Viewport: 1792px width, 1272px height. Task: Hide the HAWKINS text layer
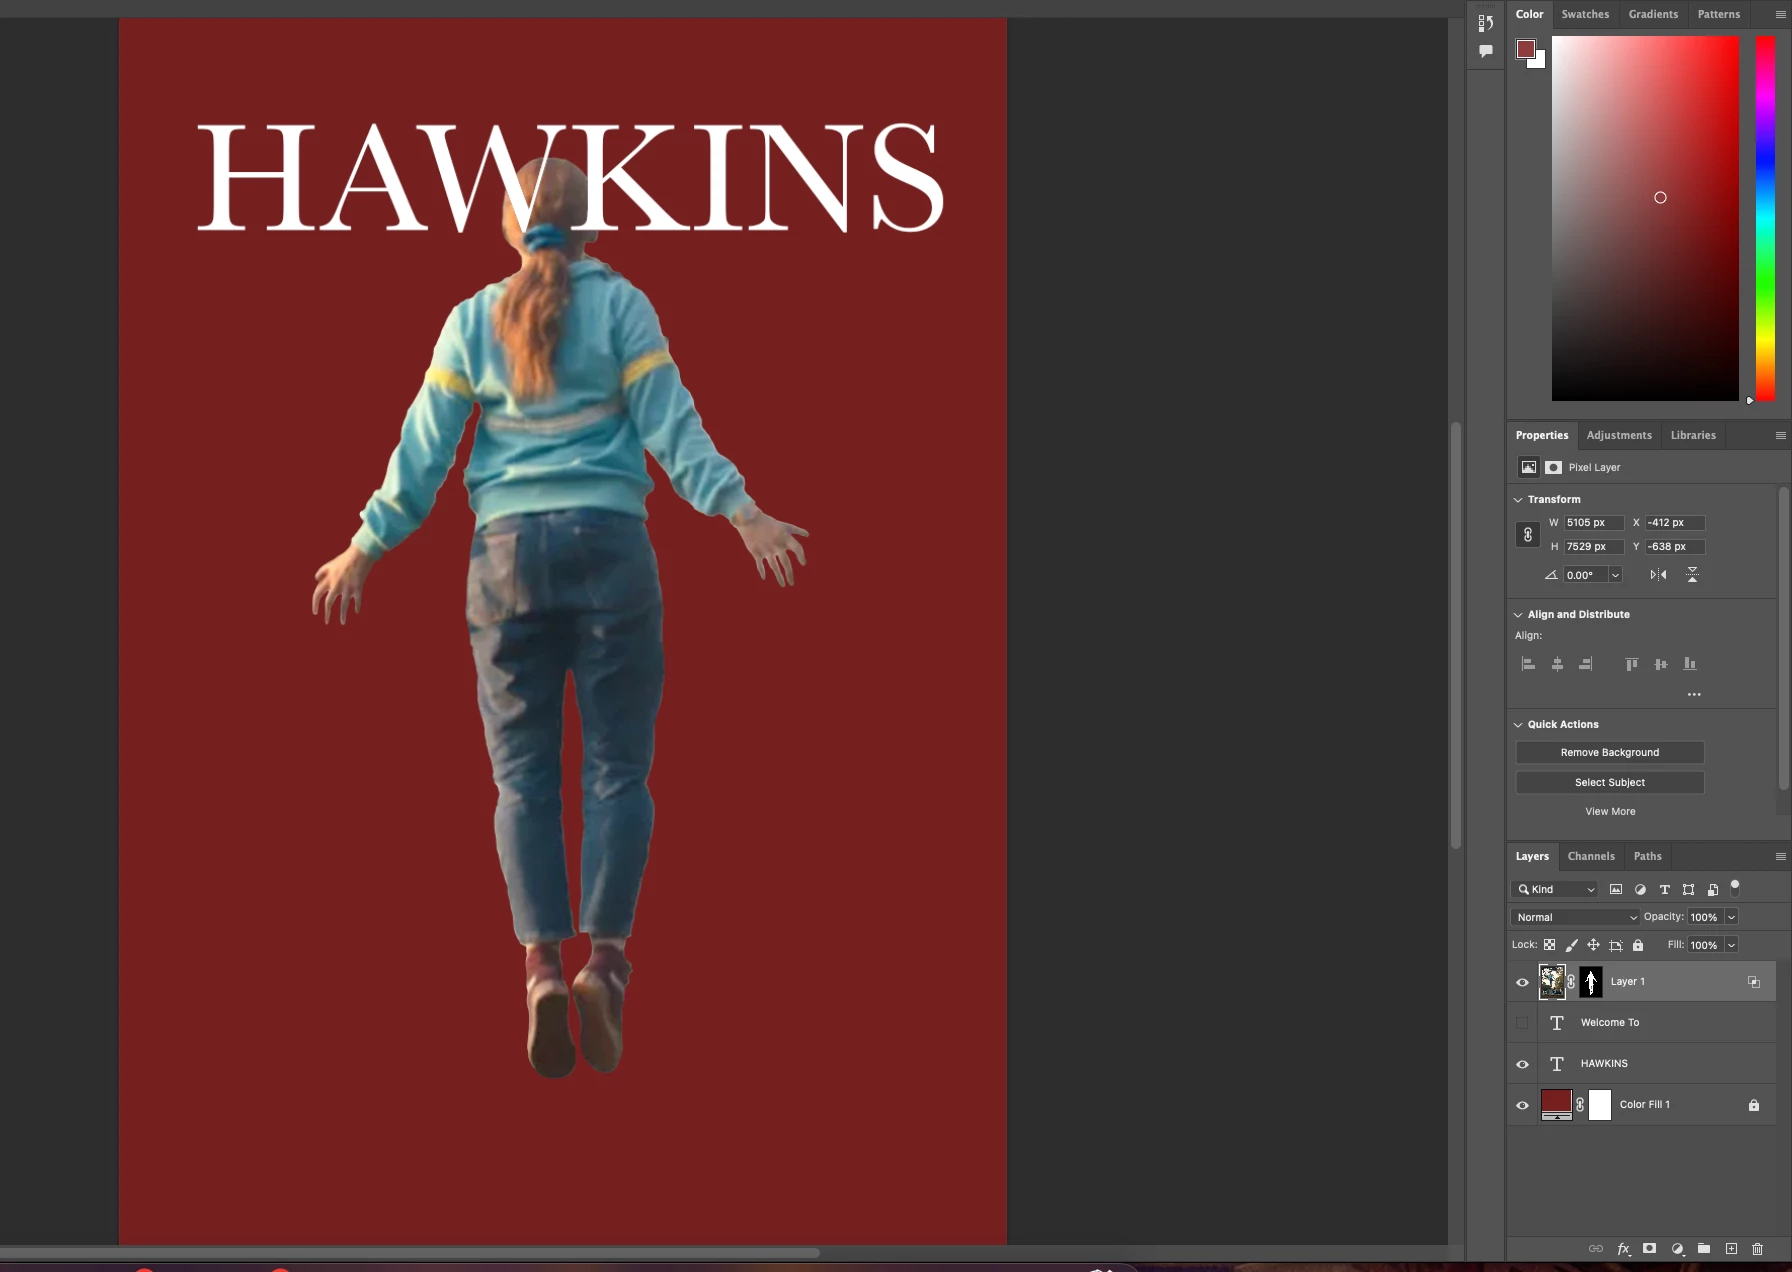click(1523, 1064)
